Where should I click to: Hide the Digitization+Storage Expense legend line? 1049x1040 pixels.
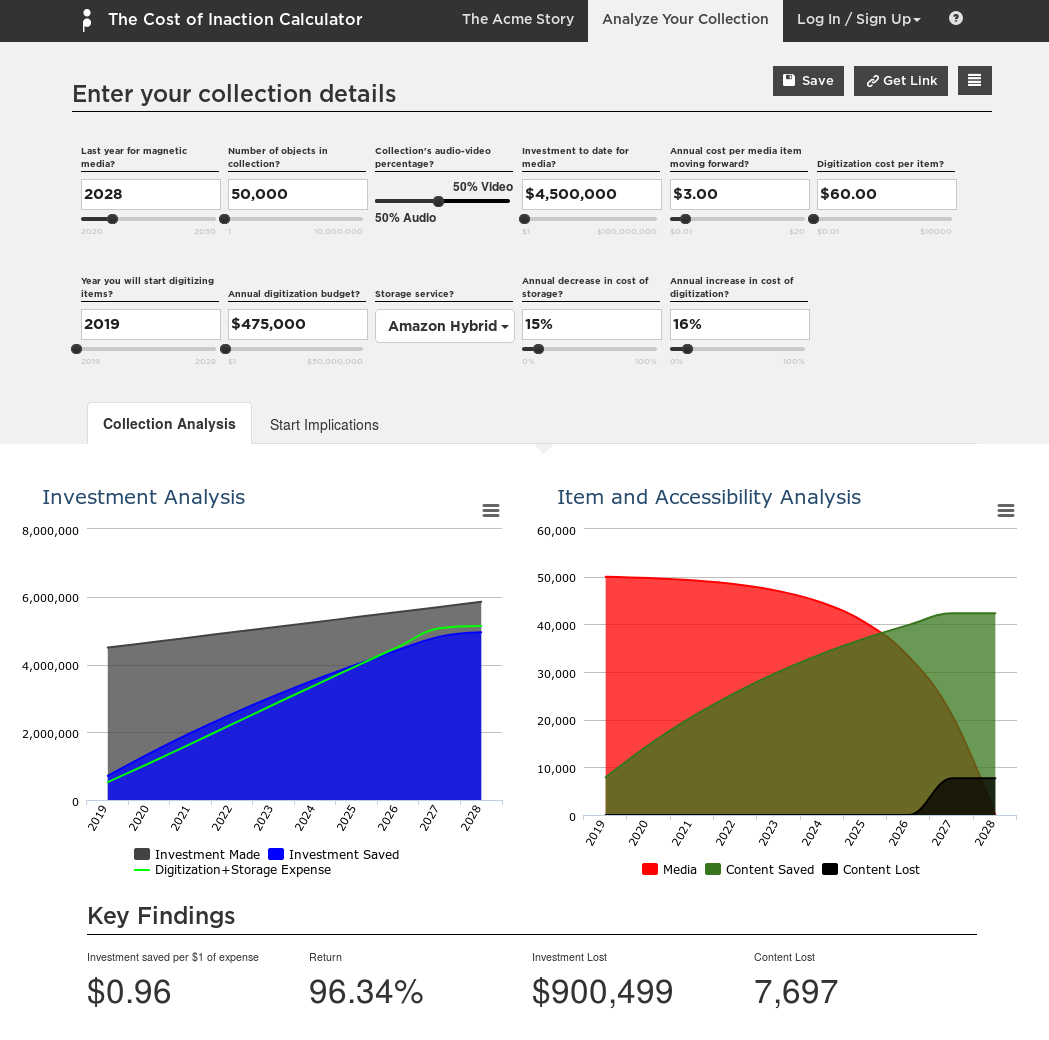(232, 870)
